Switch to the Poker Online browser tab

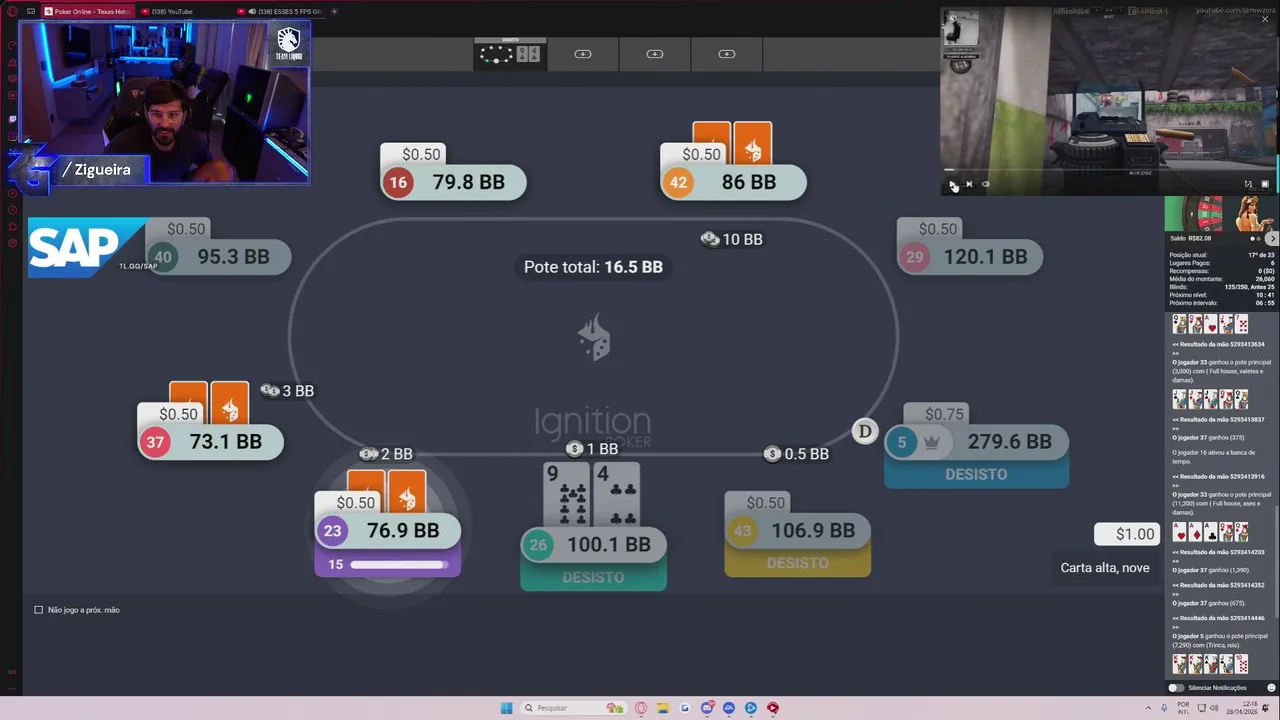click(89, 11)
